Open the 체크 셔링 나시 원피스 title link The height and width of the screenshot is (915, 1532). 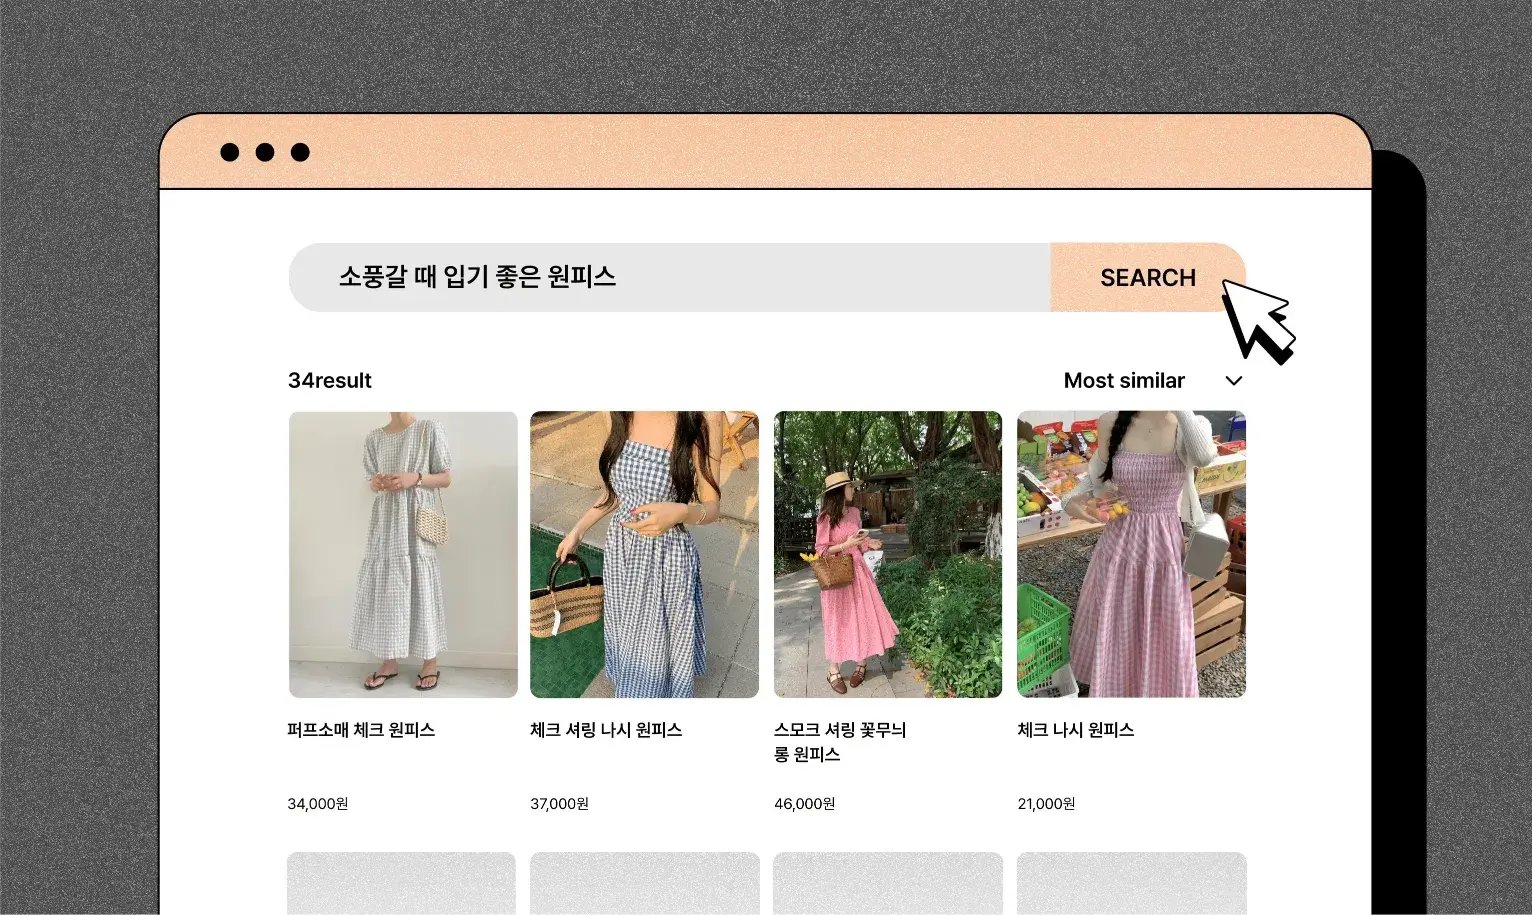click(x=606, y=730)
